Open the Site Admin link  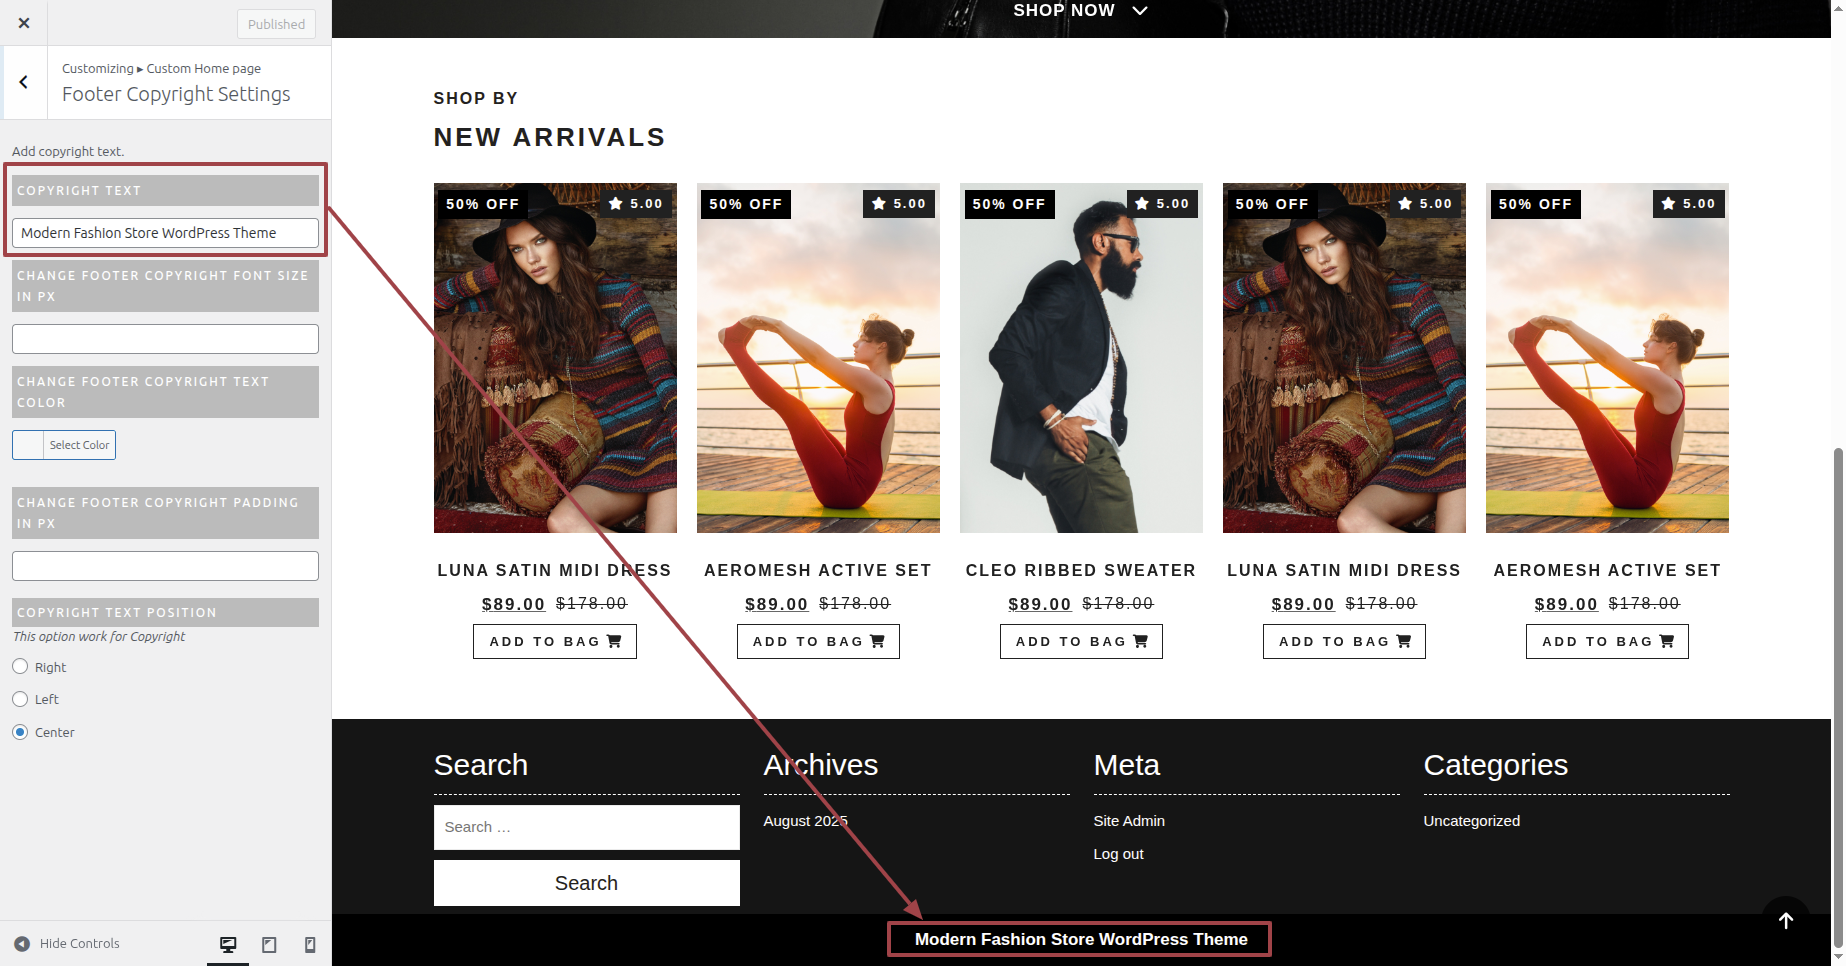1128,821
